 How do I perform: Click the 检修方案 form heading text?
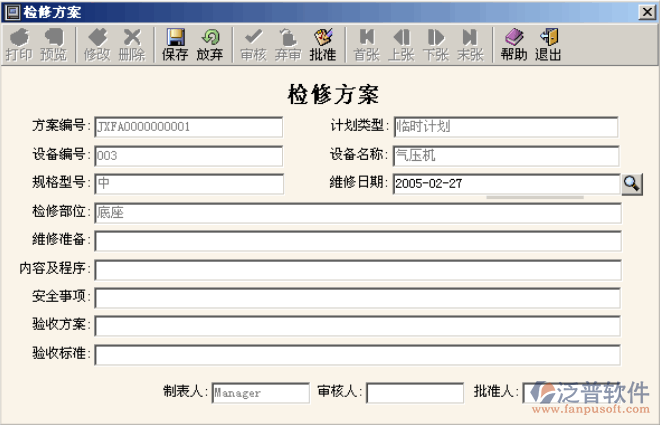point(333,94)
